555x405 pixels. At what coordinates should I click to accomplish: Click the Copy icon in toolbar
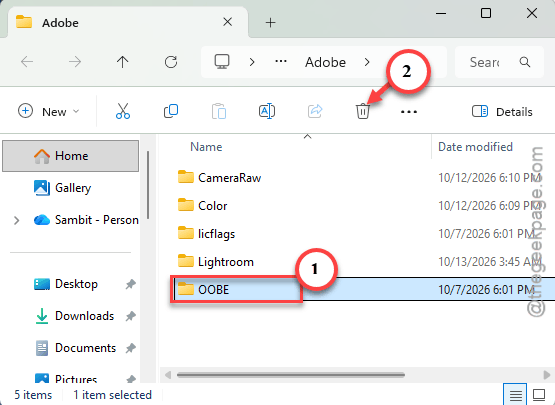tap(171, 111)
